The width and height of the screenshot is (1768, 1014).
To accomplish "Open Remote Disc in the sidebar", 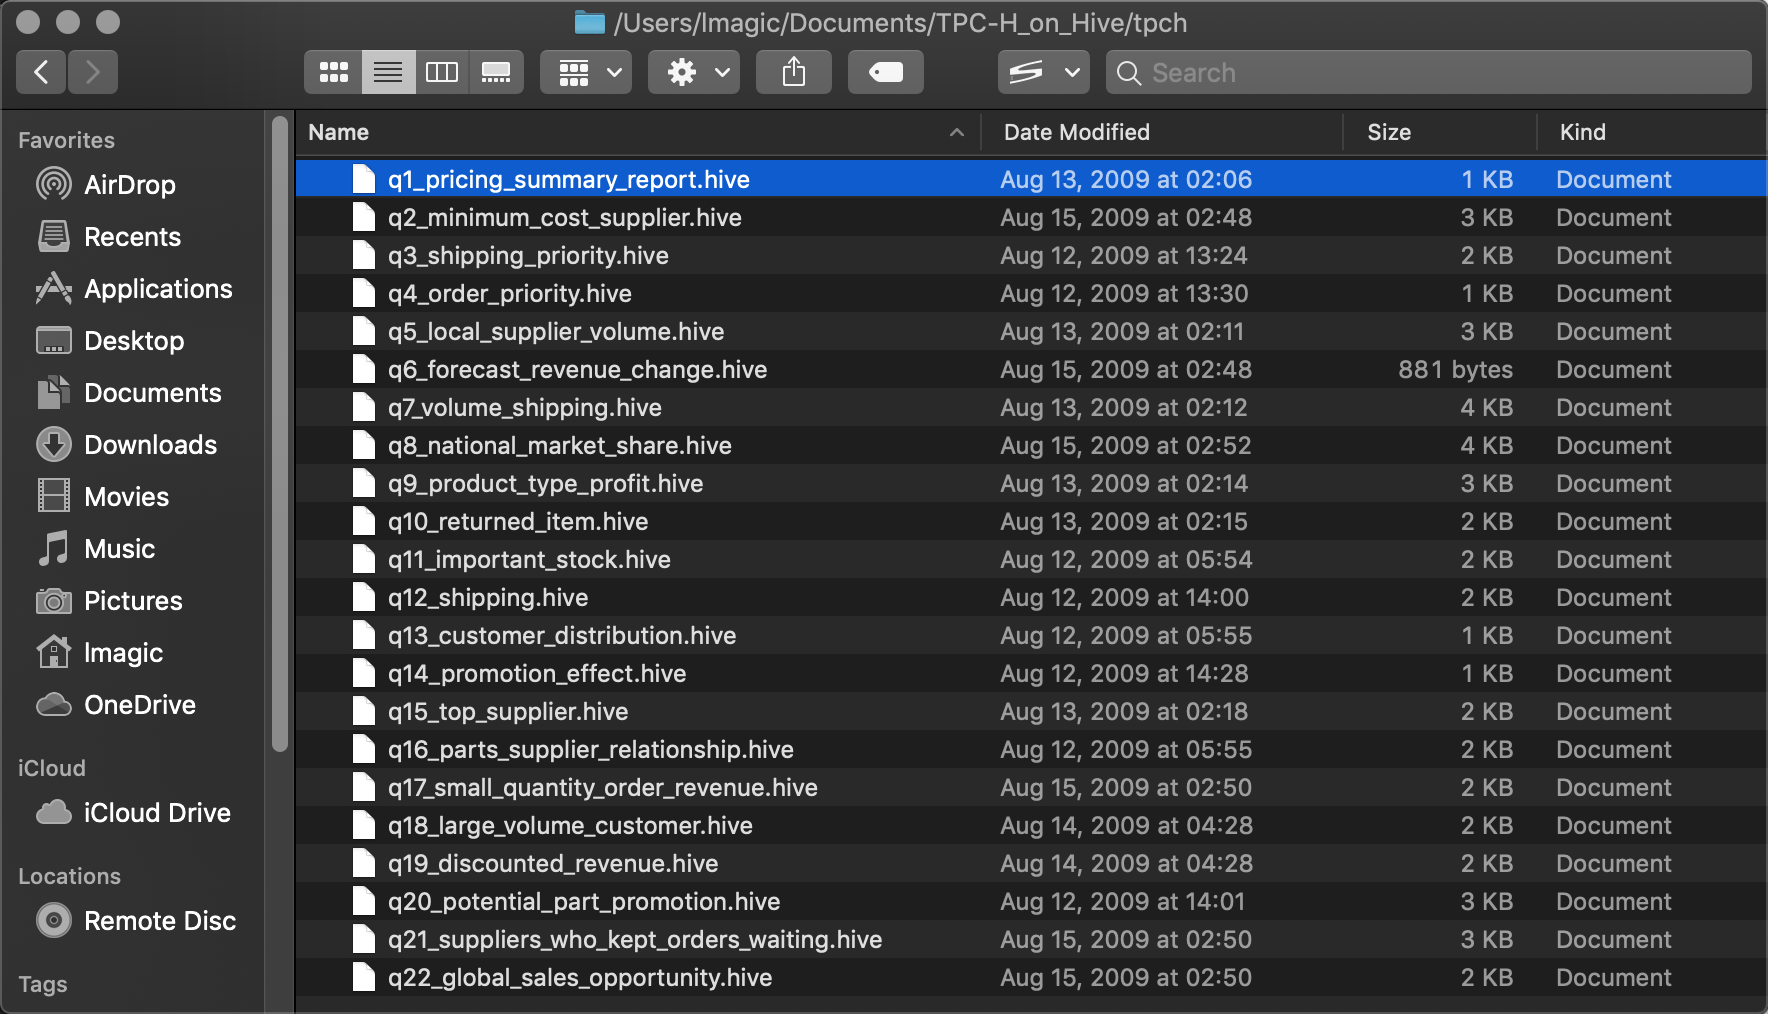I will click(x=130, y=921).
